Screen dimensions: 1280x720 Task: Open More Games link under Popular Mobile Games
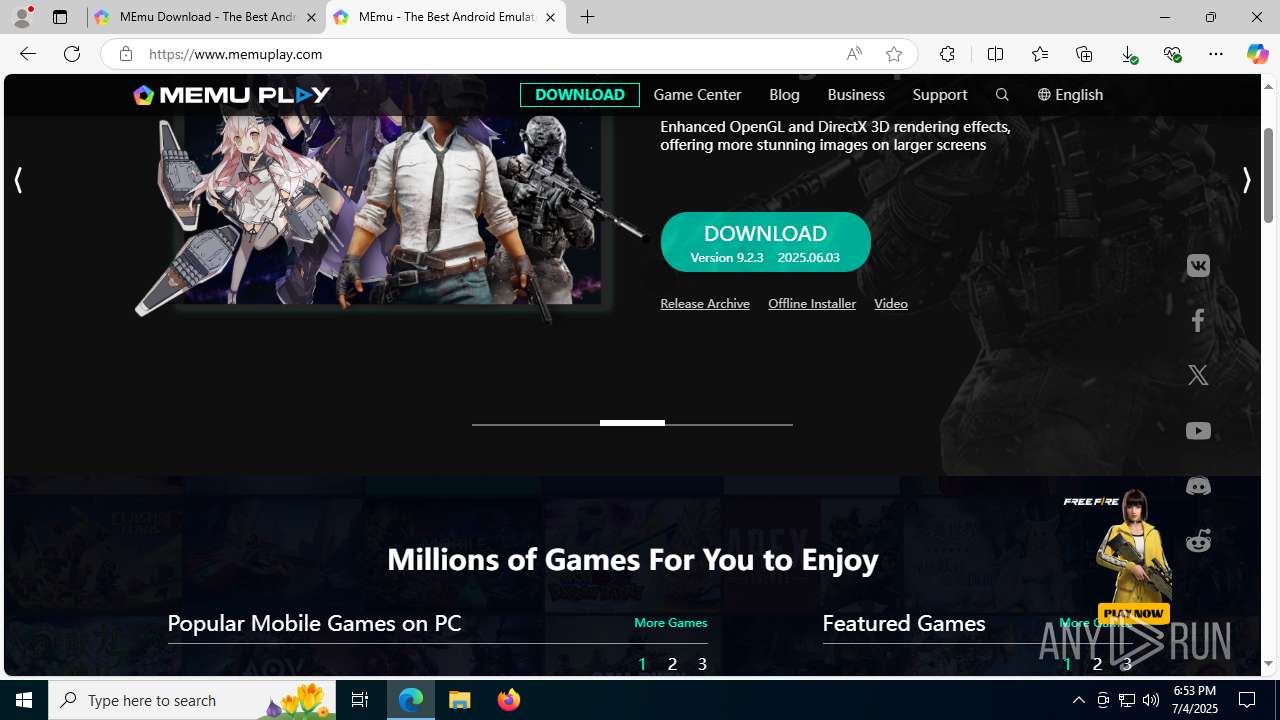click(670, 623)
